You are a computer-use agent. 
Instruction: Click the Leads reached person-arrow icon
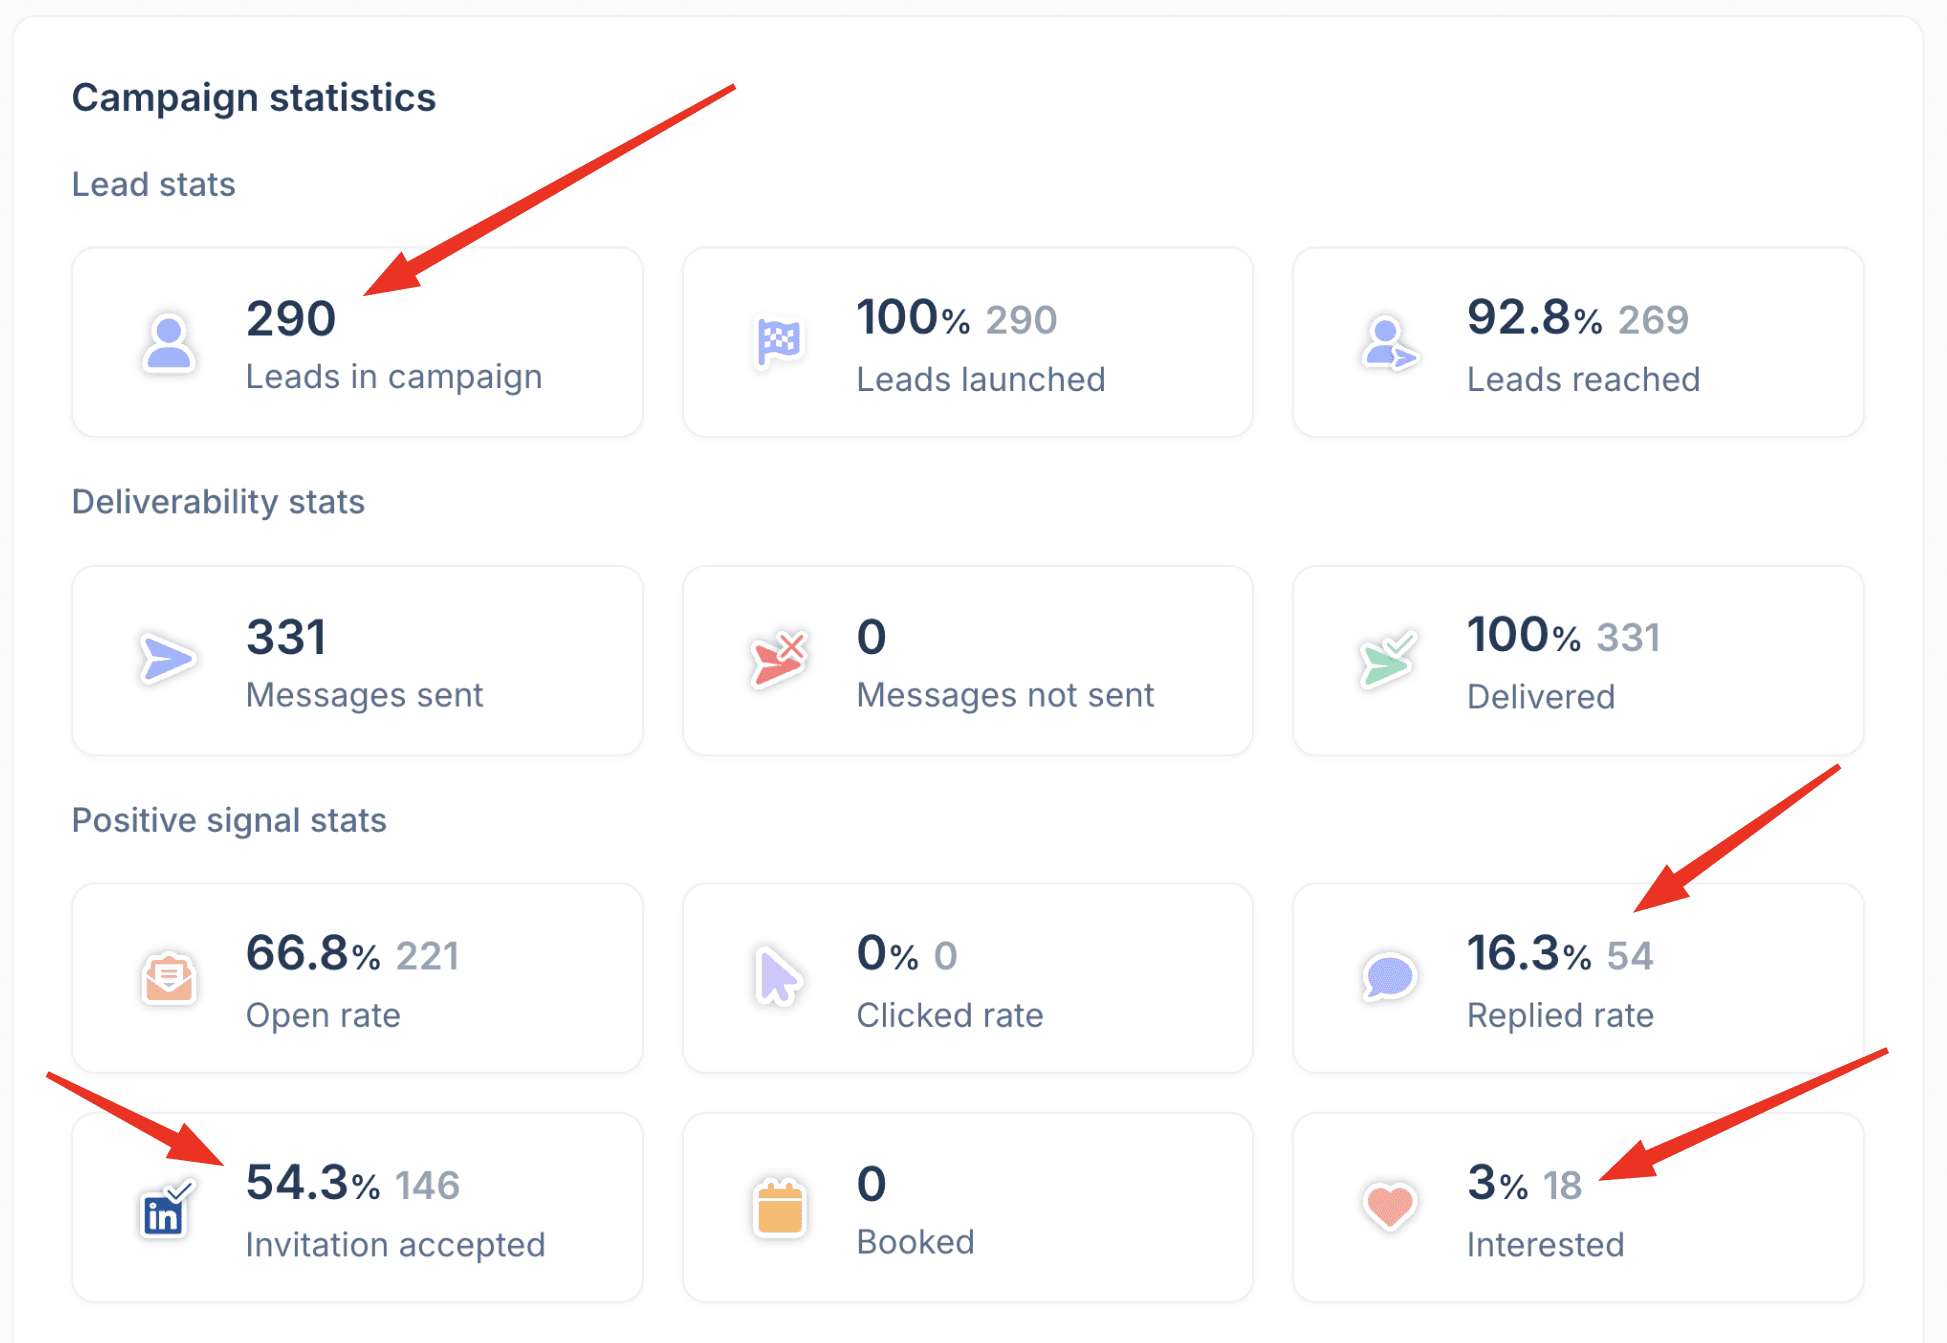pos(1388,344)
